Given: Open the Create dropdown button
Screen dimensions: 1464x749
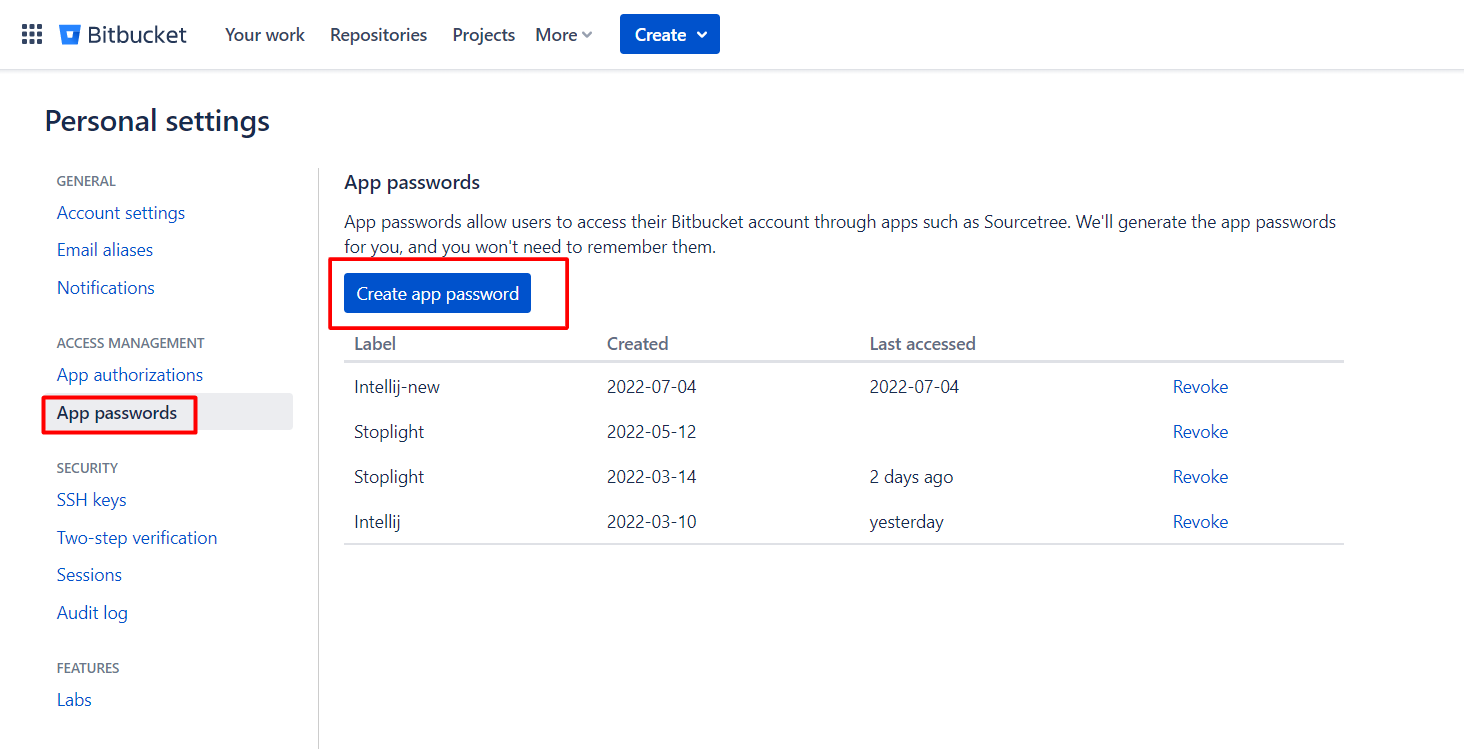Looking at the screenshot, I should pyautogui.click(x=669, y=35).
